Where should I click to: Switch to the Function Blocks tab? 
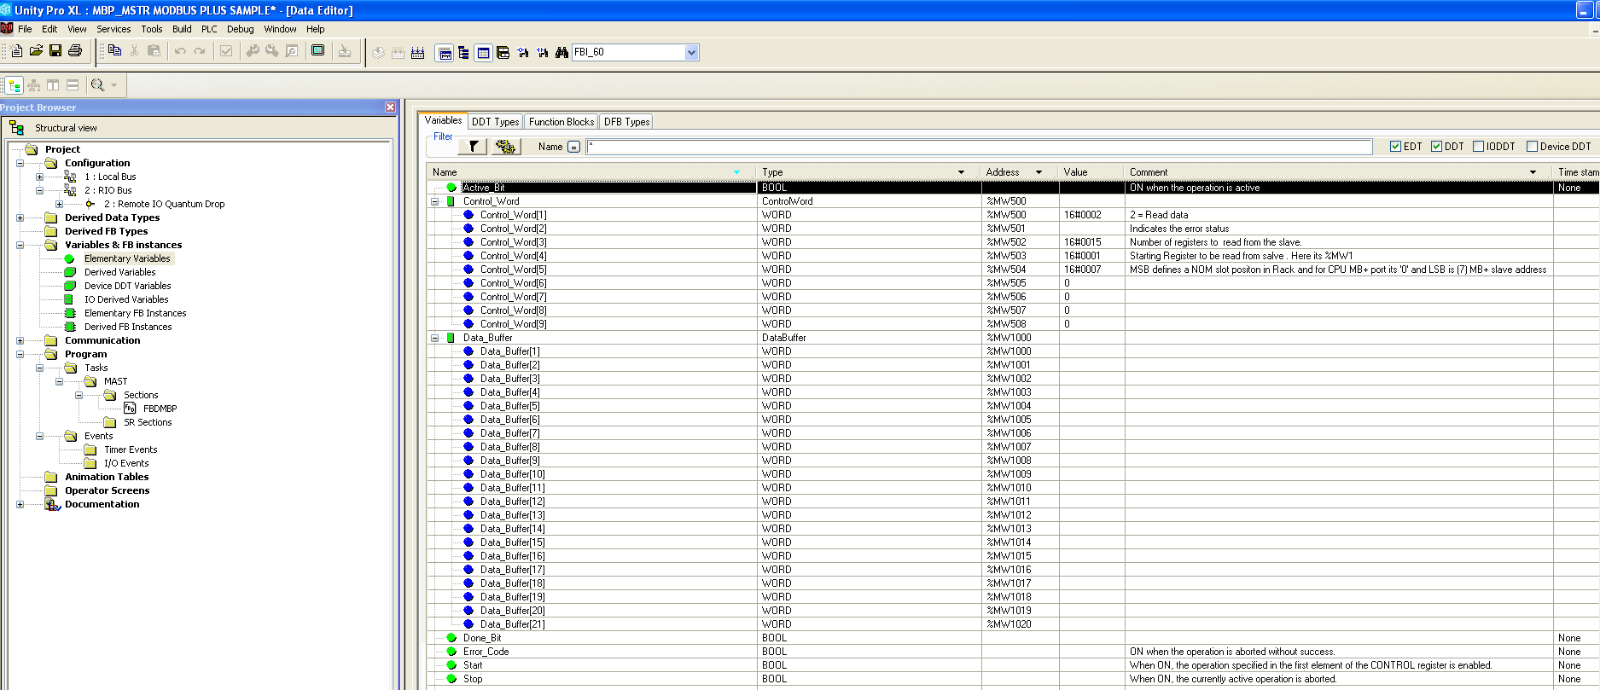pyautogui.click(x=561, y=122)
